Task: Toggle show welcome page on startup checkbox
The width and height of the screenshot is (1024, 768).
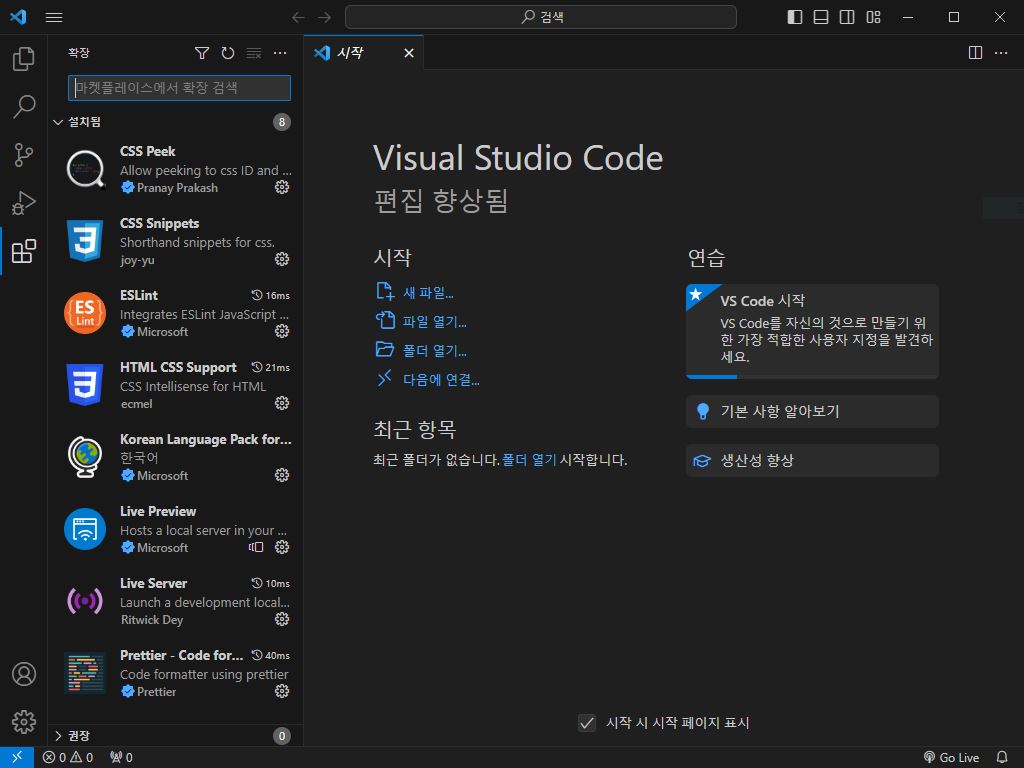Action: [587, 723]
